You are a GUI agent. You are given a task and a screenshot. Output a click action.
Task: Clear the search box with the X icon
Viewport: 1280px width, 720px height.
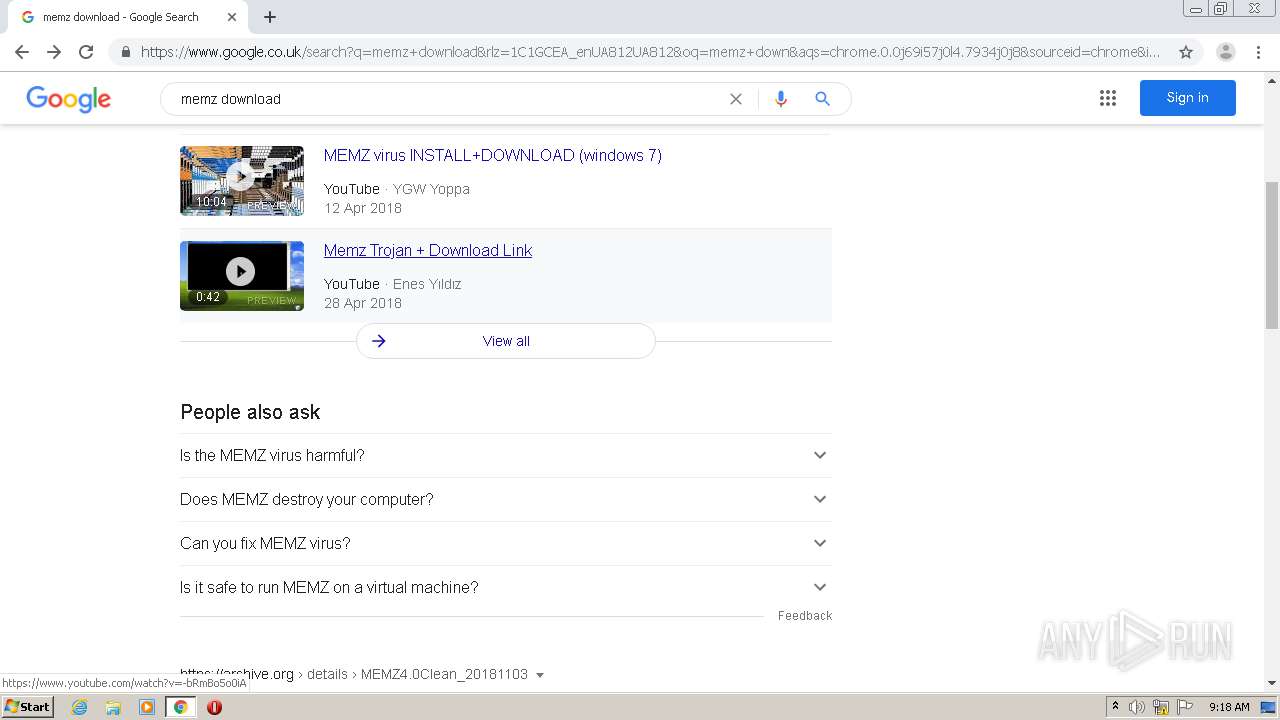(x=736, y=99)
